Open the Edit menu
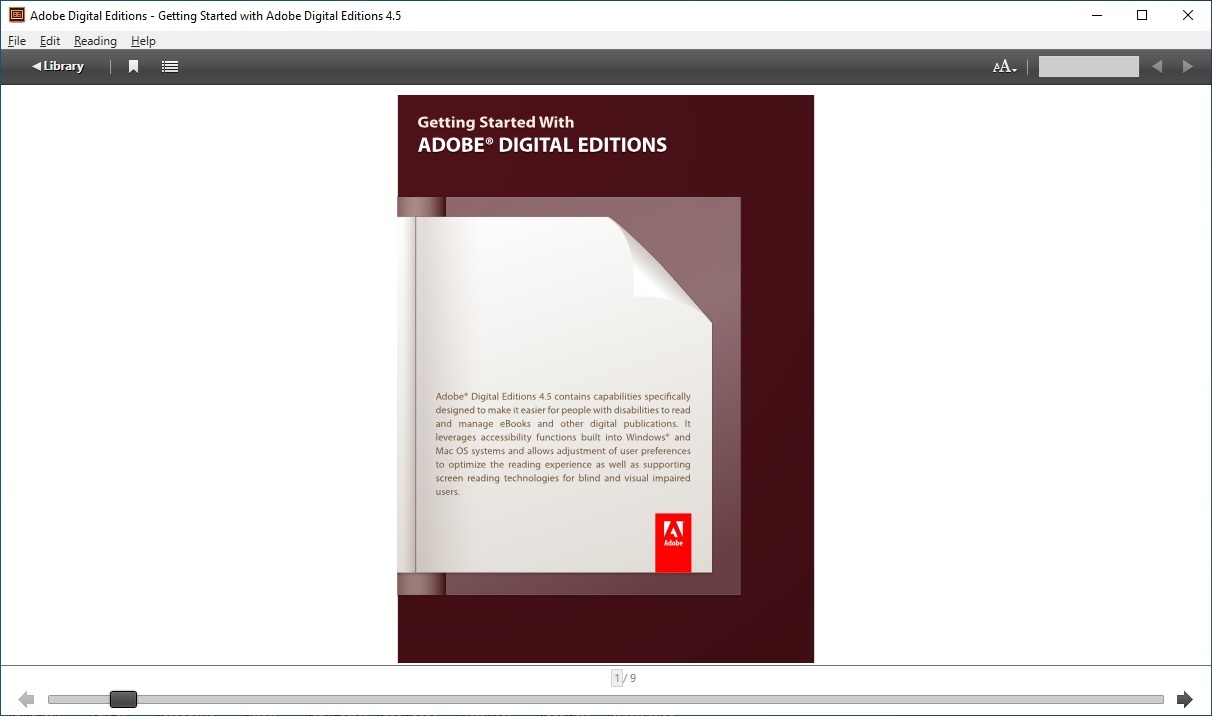Viewport: 1212px width, 716px height. 50,41
